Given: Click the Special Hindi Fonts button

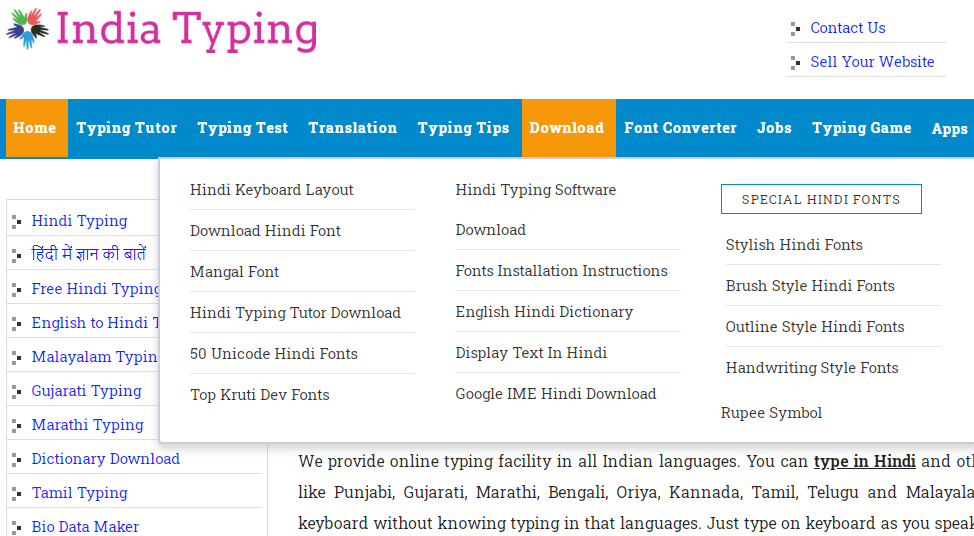Looking at the screenshot, I should (x=821, y=199).
